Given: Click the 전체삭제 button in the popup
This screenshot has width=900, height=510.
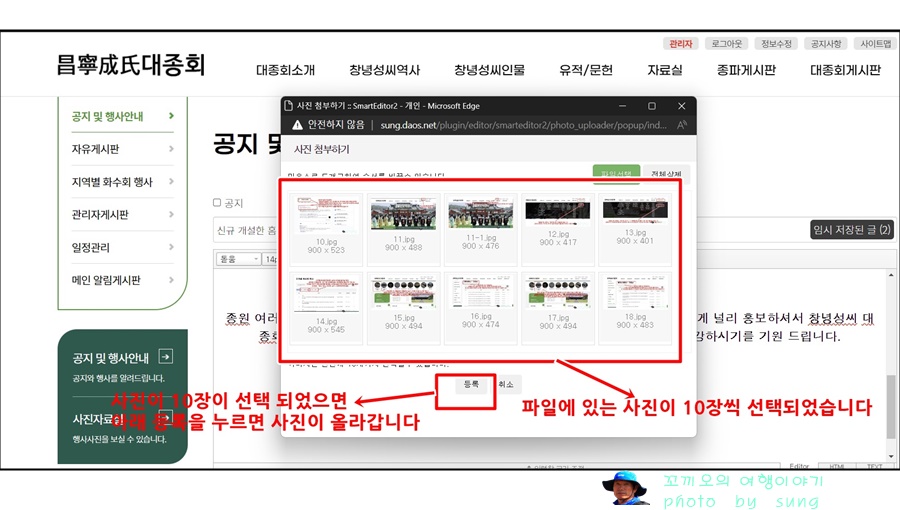Looking at the screenshot, I should click(666, 173).
